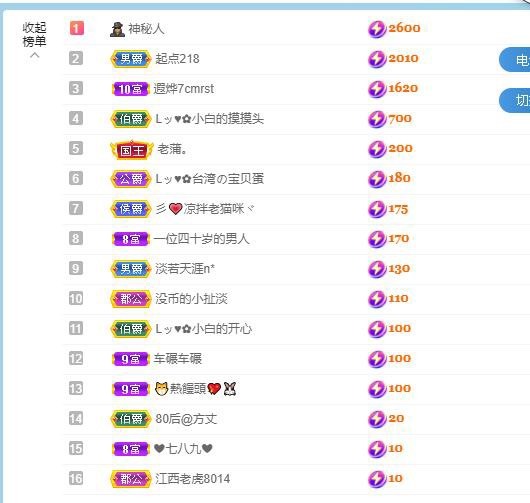
Task: Open user 起点218 profile
Action: 177,59
